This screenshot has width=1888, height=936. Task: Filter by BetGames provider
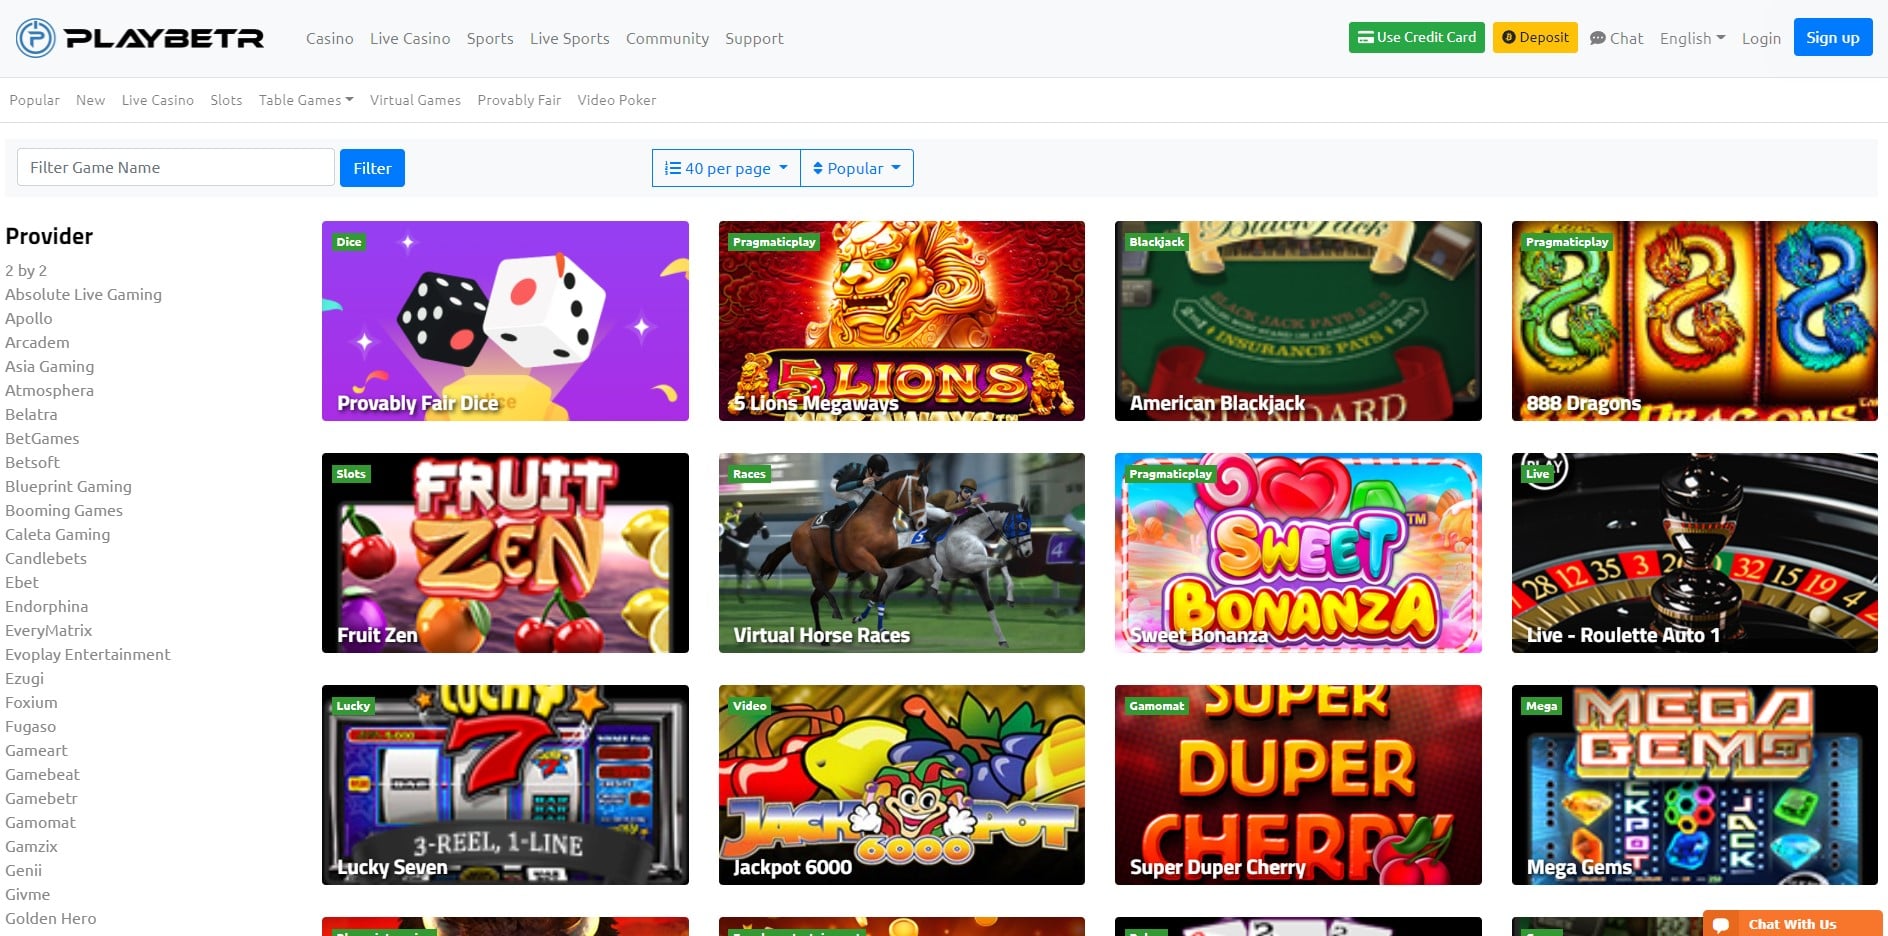point(42,438)
